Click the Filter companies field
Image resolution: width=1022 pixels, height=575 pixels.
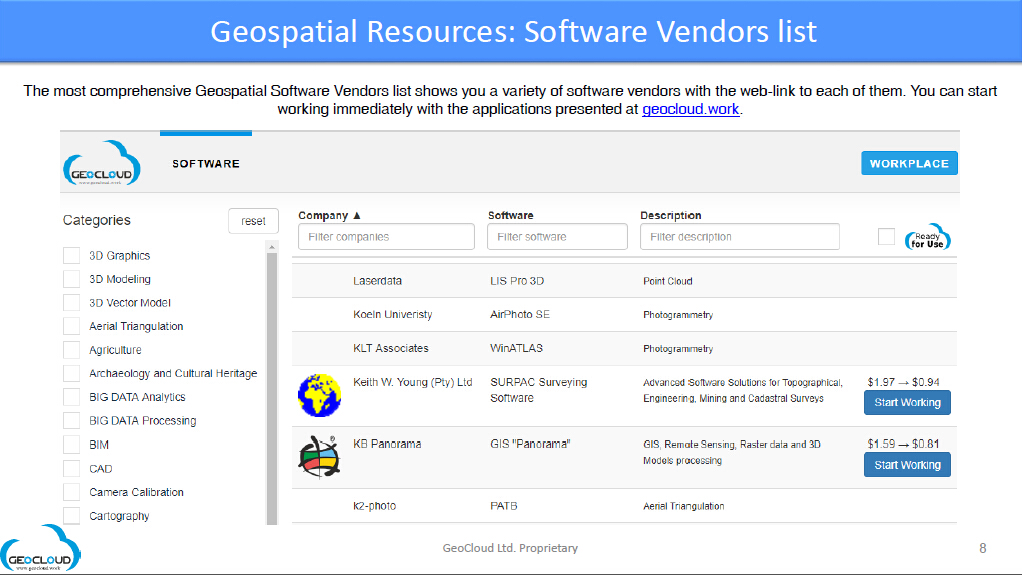[387, 237]
